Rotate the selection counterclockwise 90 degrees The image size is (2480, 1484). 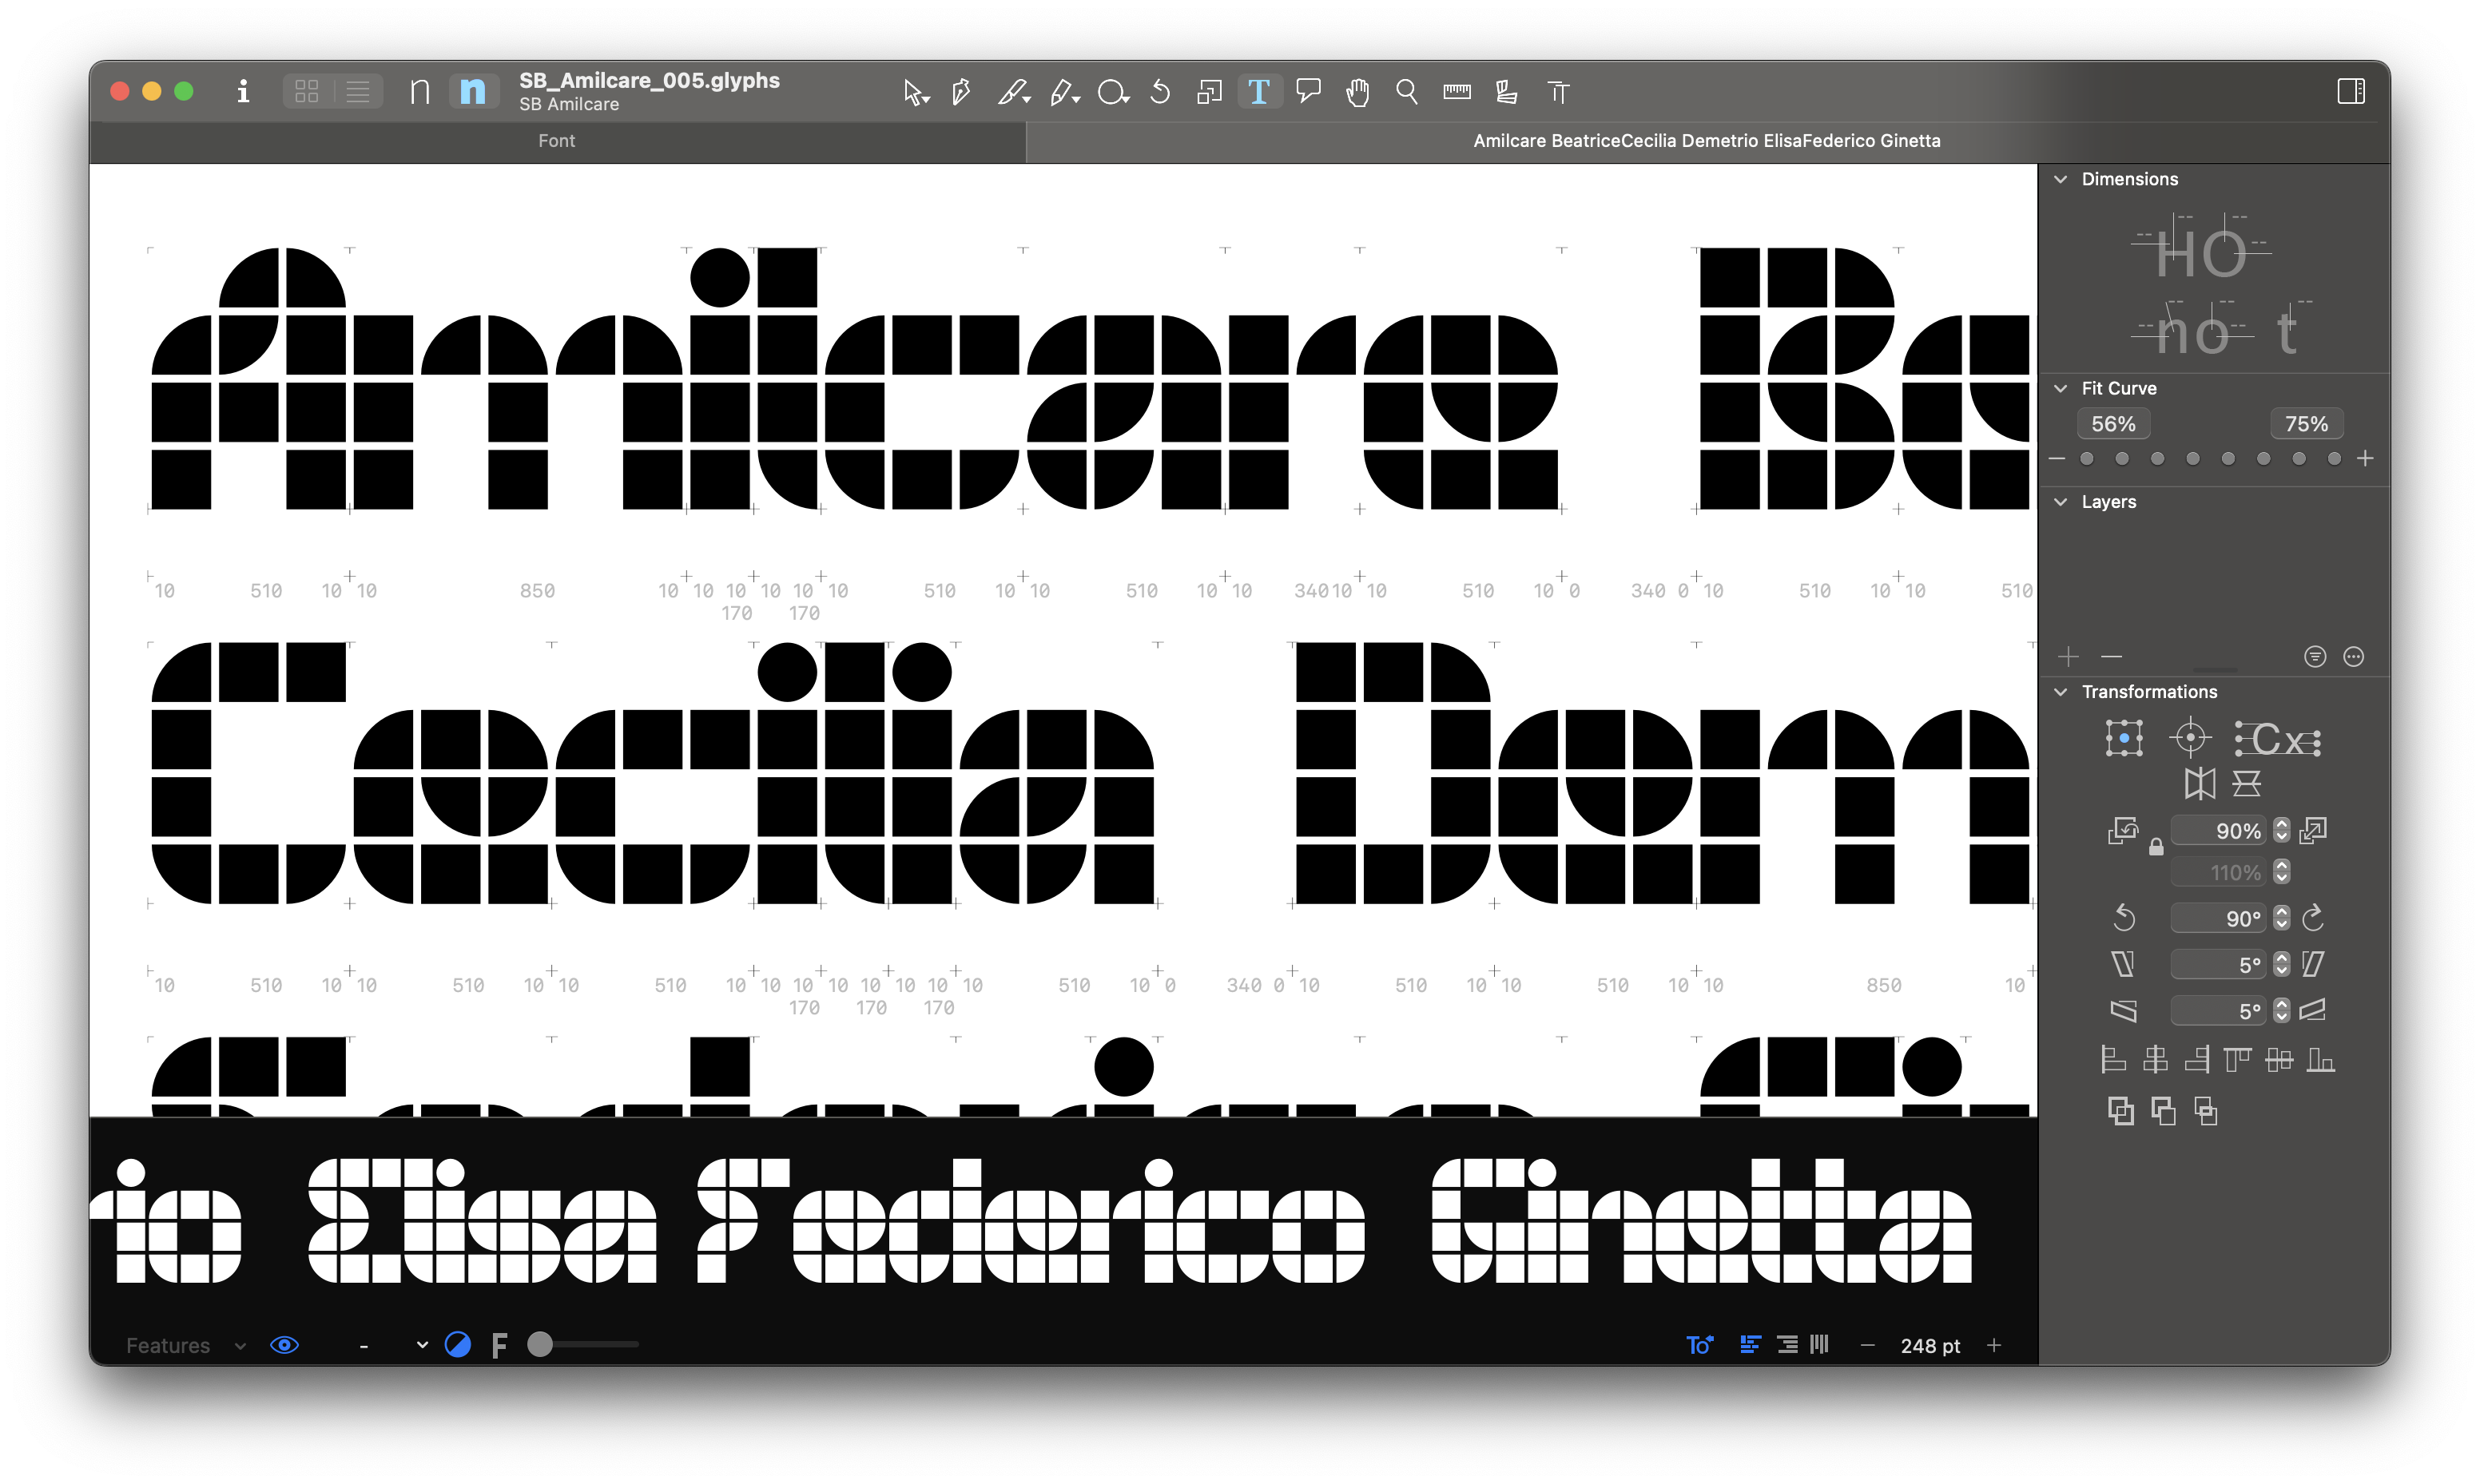point(2125,918)
